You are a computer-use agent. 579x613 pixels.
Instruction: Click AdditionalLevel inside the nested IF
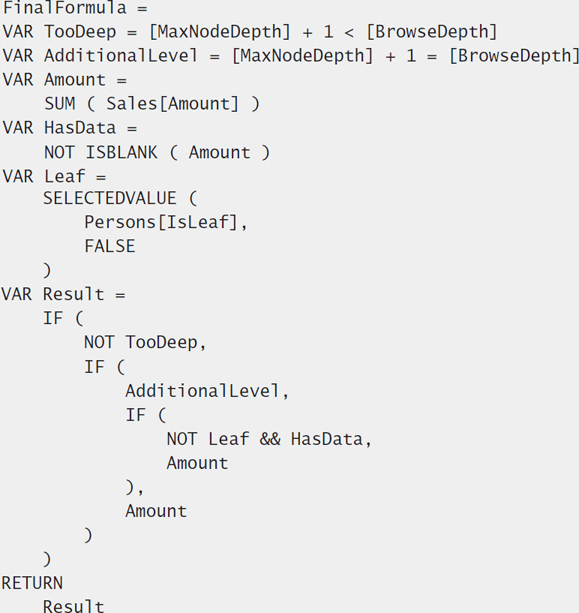tap(203, 391)
